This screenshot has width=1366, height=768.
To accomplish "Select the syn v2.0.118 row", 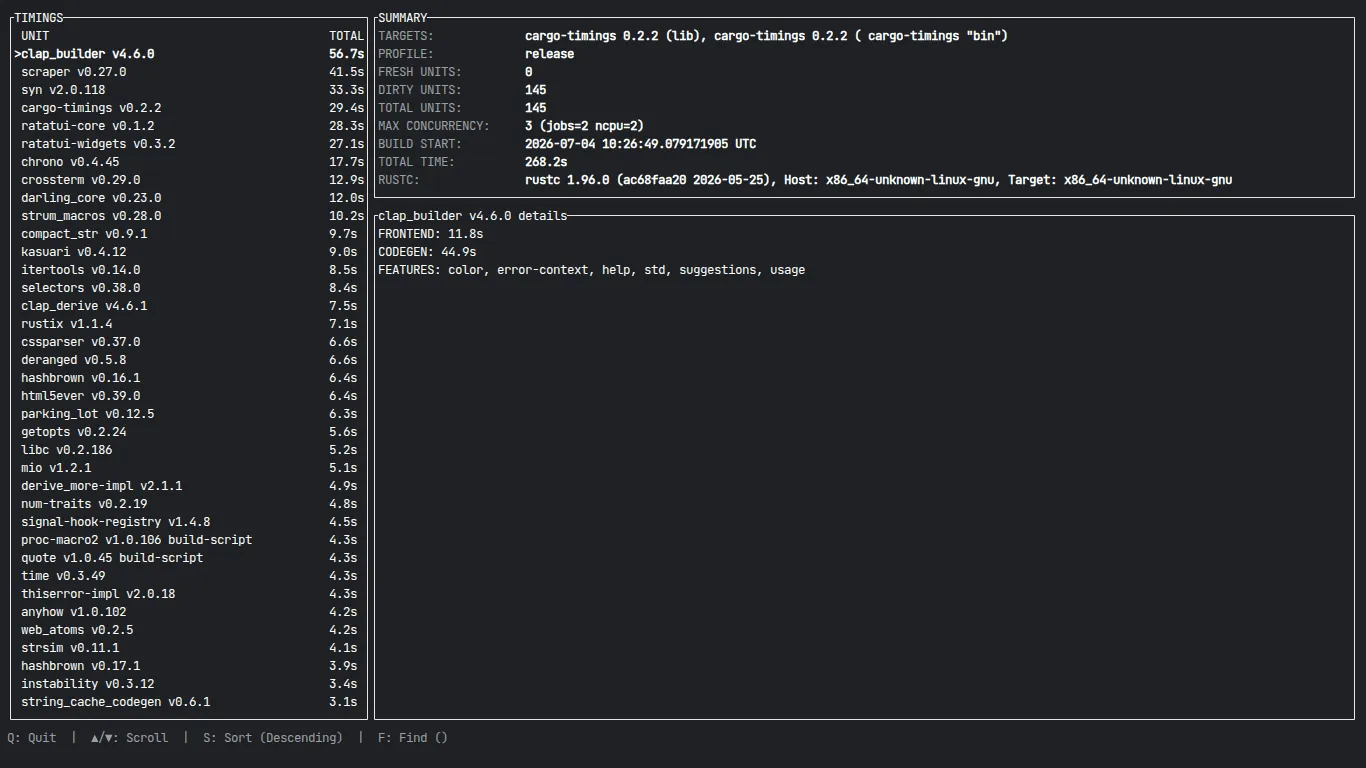I will (x=189, y=90).
